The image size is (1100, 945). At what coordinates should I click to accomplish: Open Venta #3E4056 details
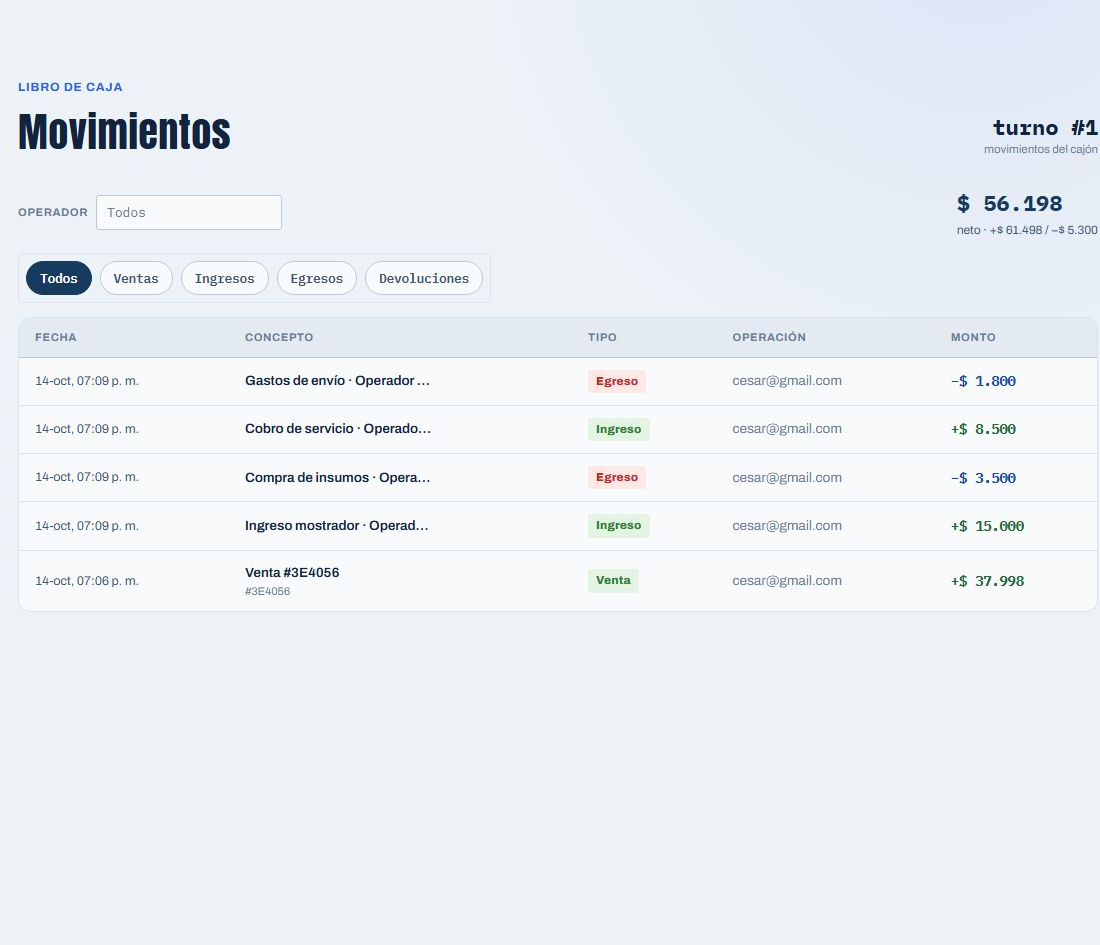[558, 581]
